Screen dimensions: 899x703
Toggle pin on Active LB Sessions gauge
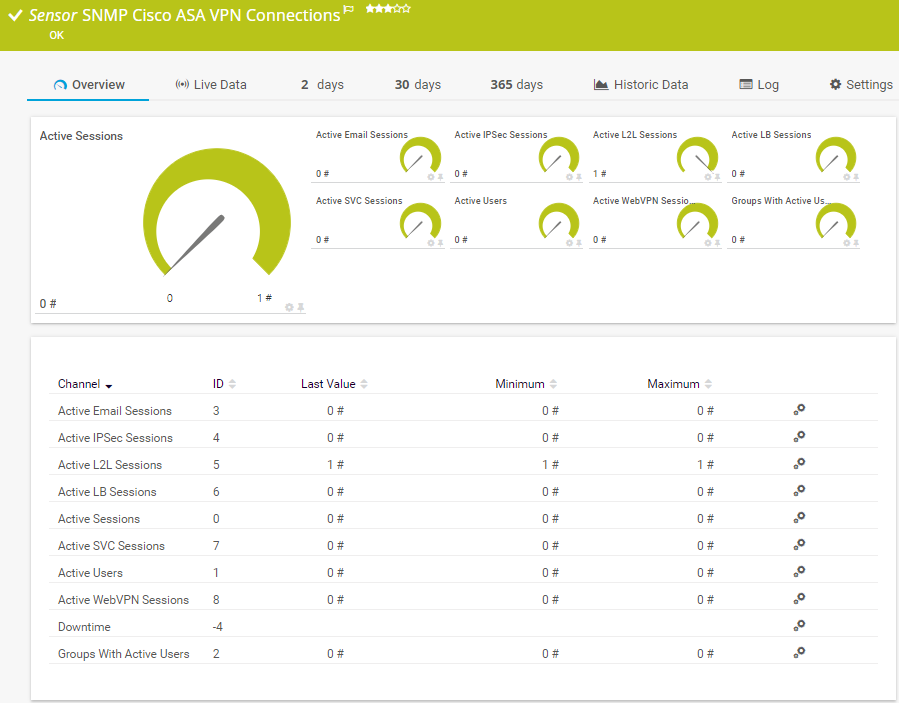(856, 177)
